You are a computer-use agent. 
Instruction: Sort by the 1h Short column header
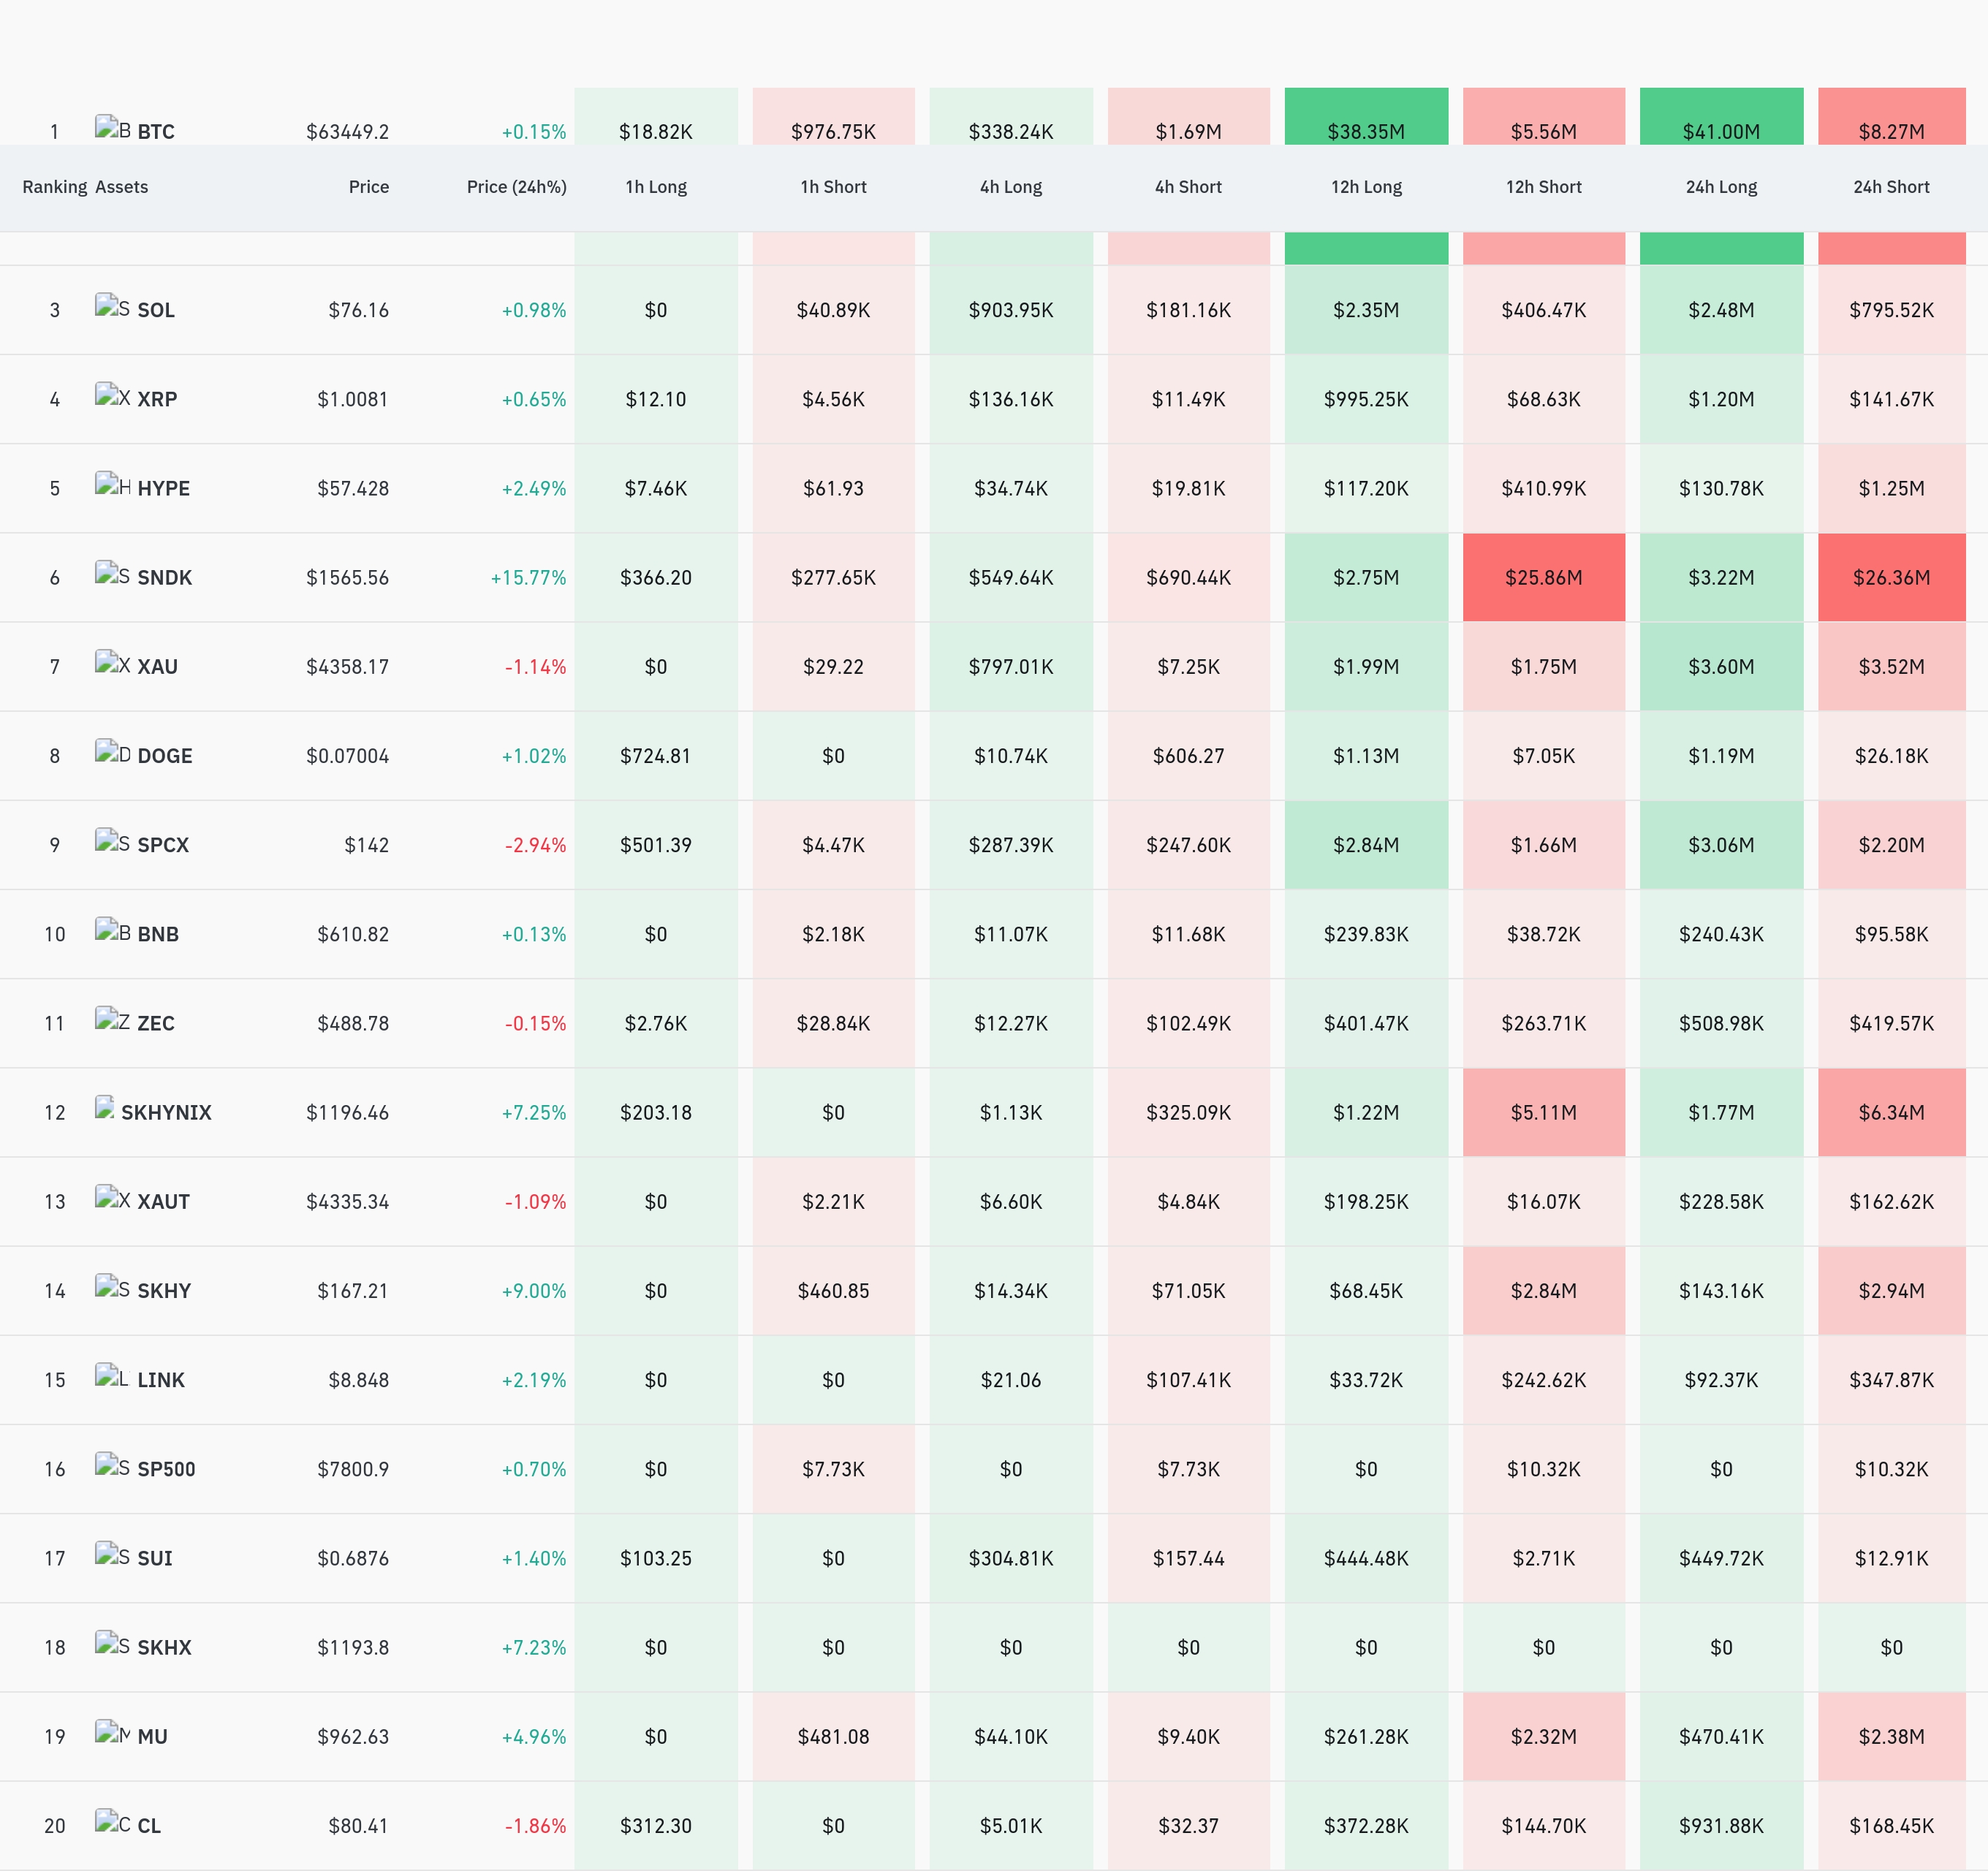(x=834, y=187)
